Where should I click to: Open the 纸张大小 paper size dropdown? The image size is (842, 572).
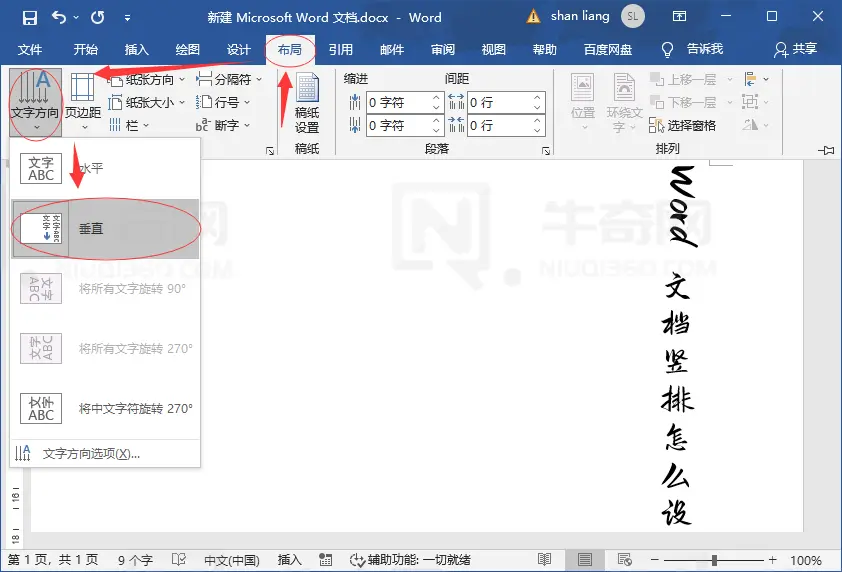146,102
